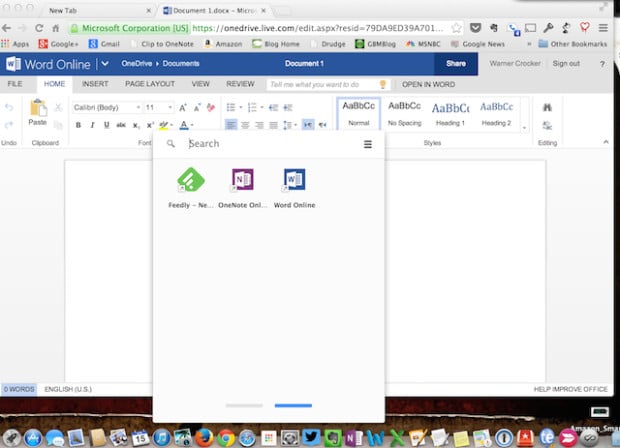The image size is (620, 448).
Task: Open the app launcher hamburger menu
Action: 368,144
